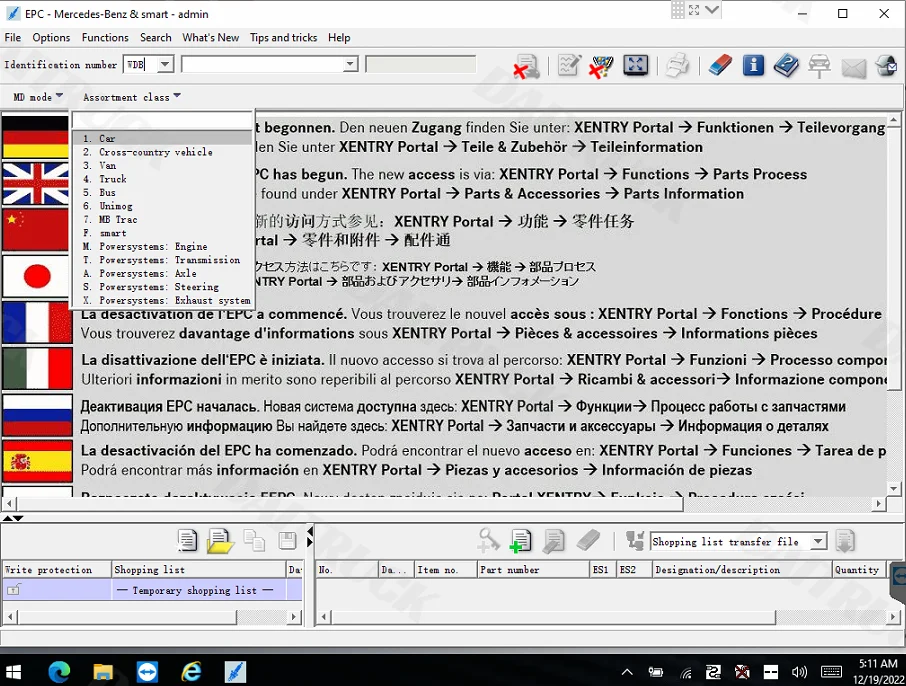Create a new shopping list icon
The width and height of the screenshot is (906, 686).
click(187, 541)
